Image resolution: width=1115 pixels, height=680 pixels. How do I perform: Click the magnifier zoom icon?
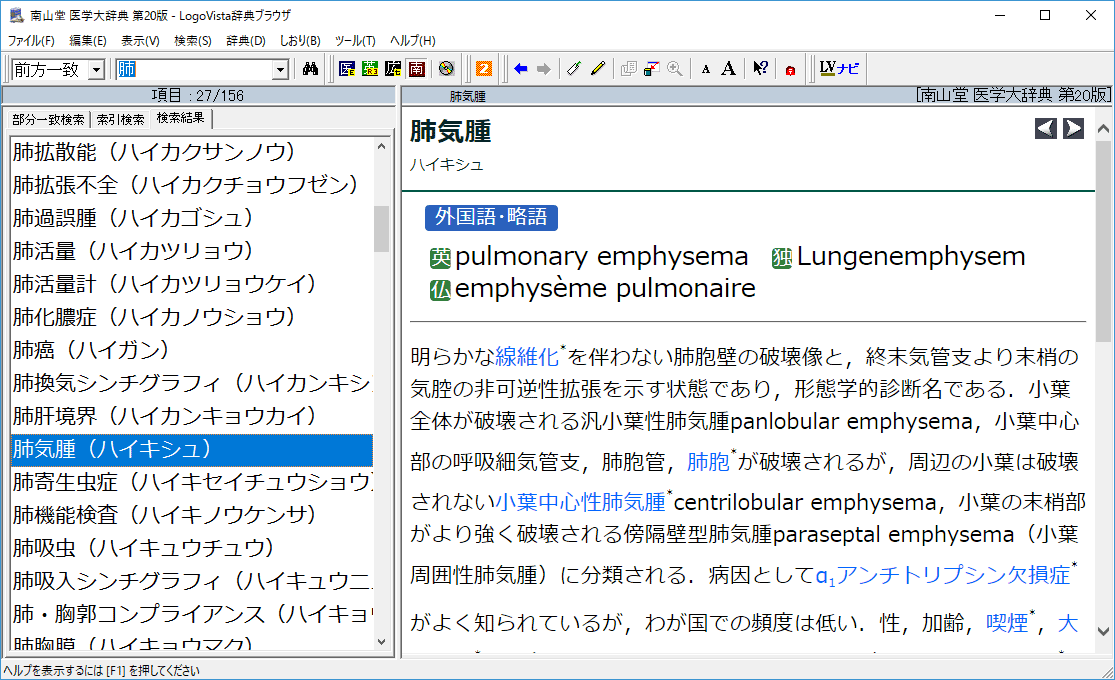[675, 69]
